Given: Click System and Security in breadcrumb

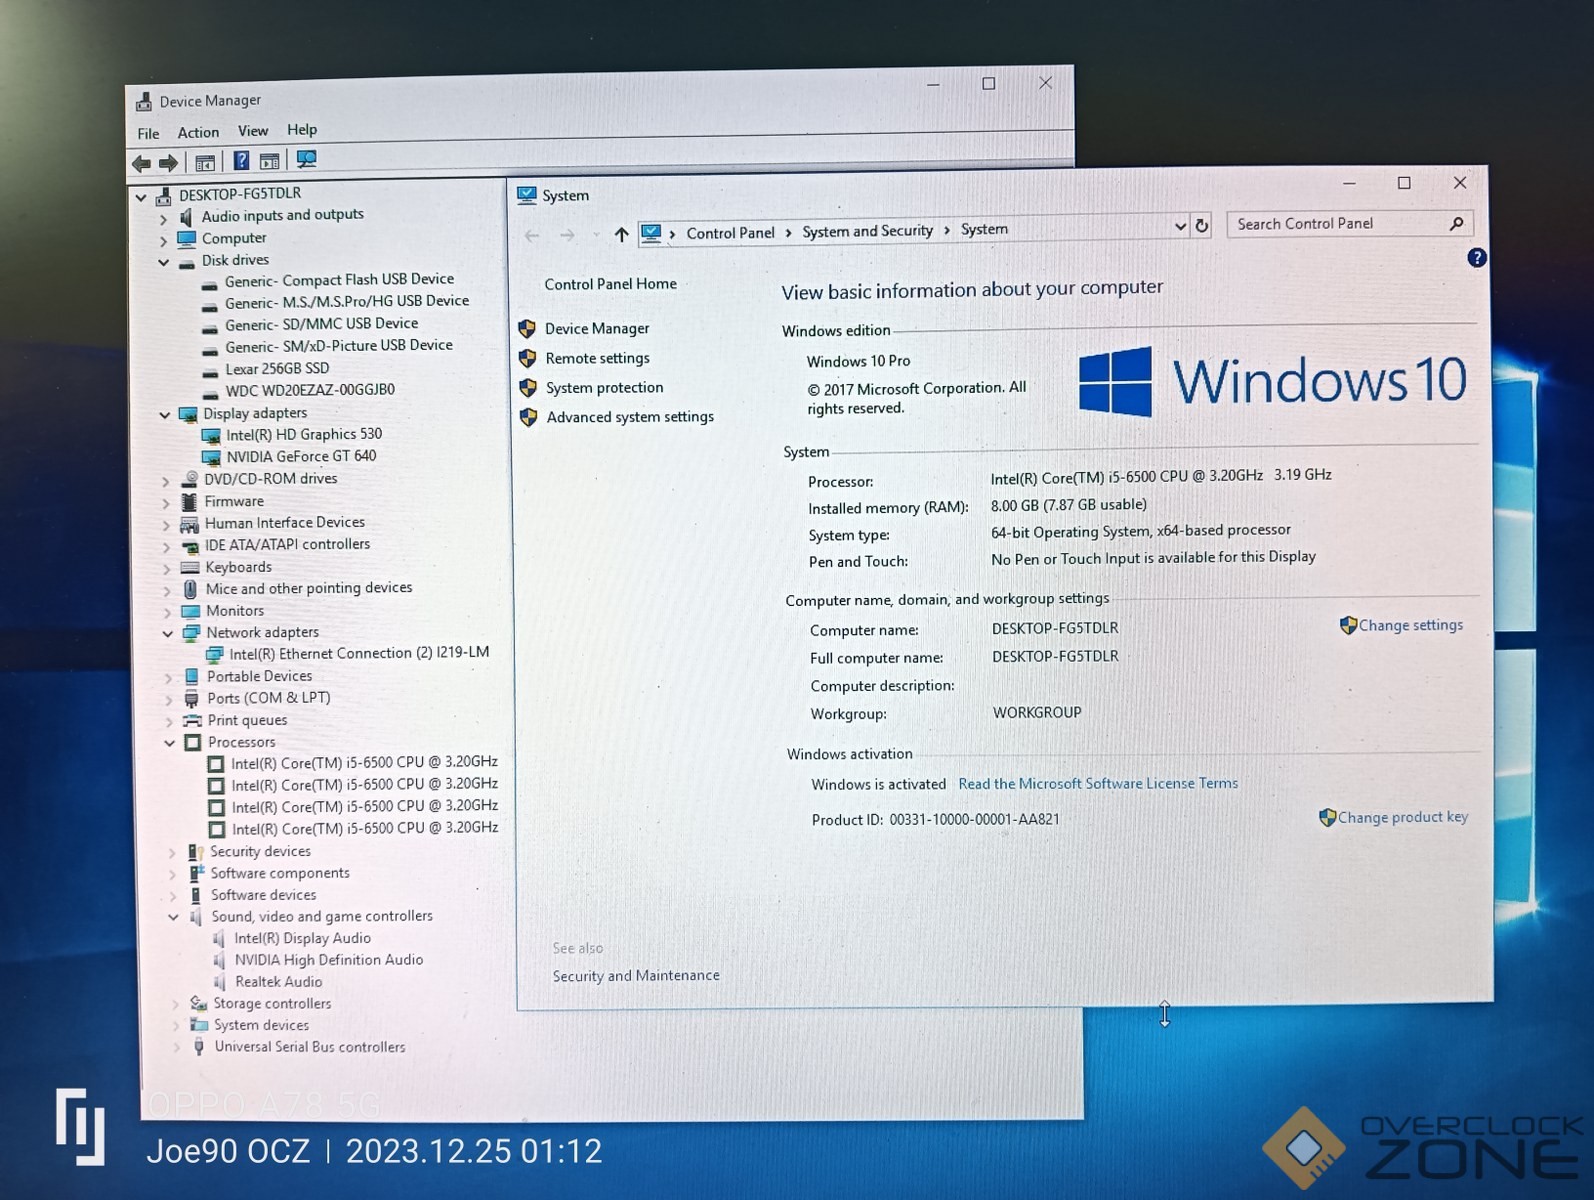Looking at the screenshot, I should pos(867,231).
